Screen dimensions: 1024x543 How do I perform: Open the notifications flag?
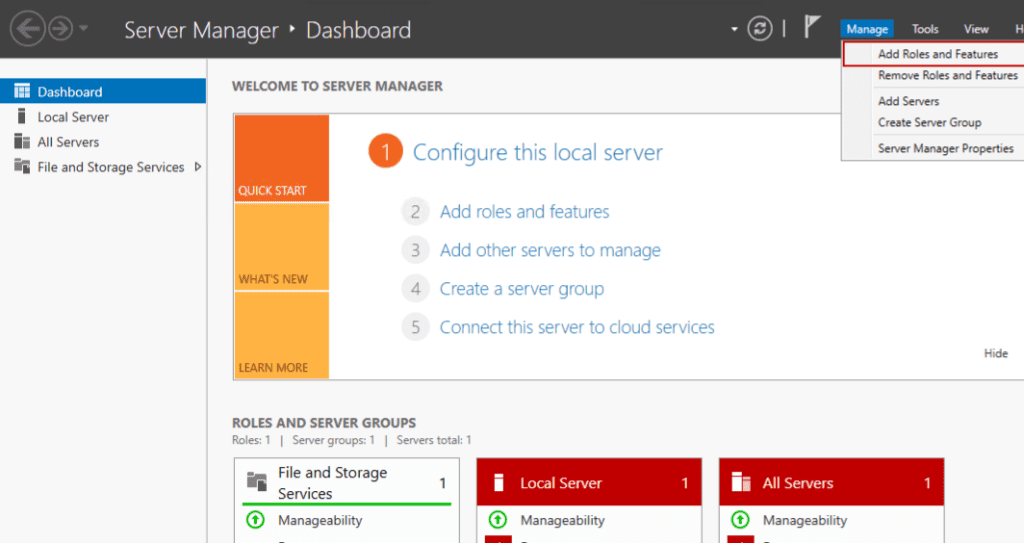[x=812, y=27]
